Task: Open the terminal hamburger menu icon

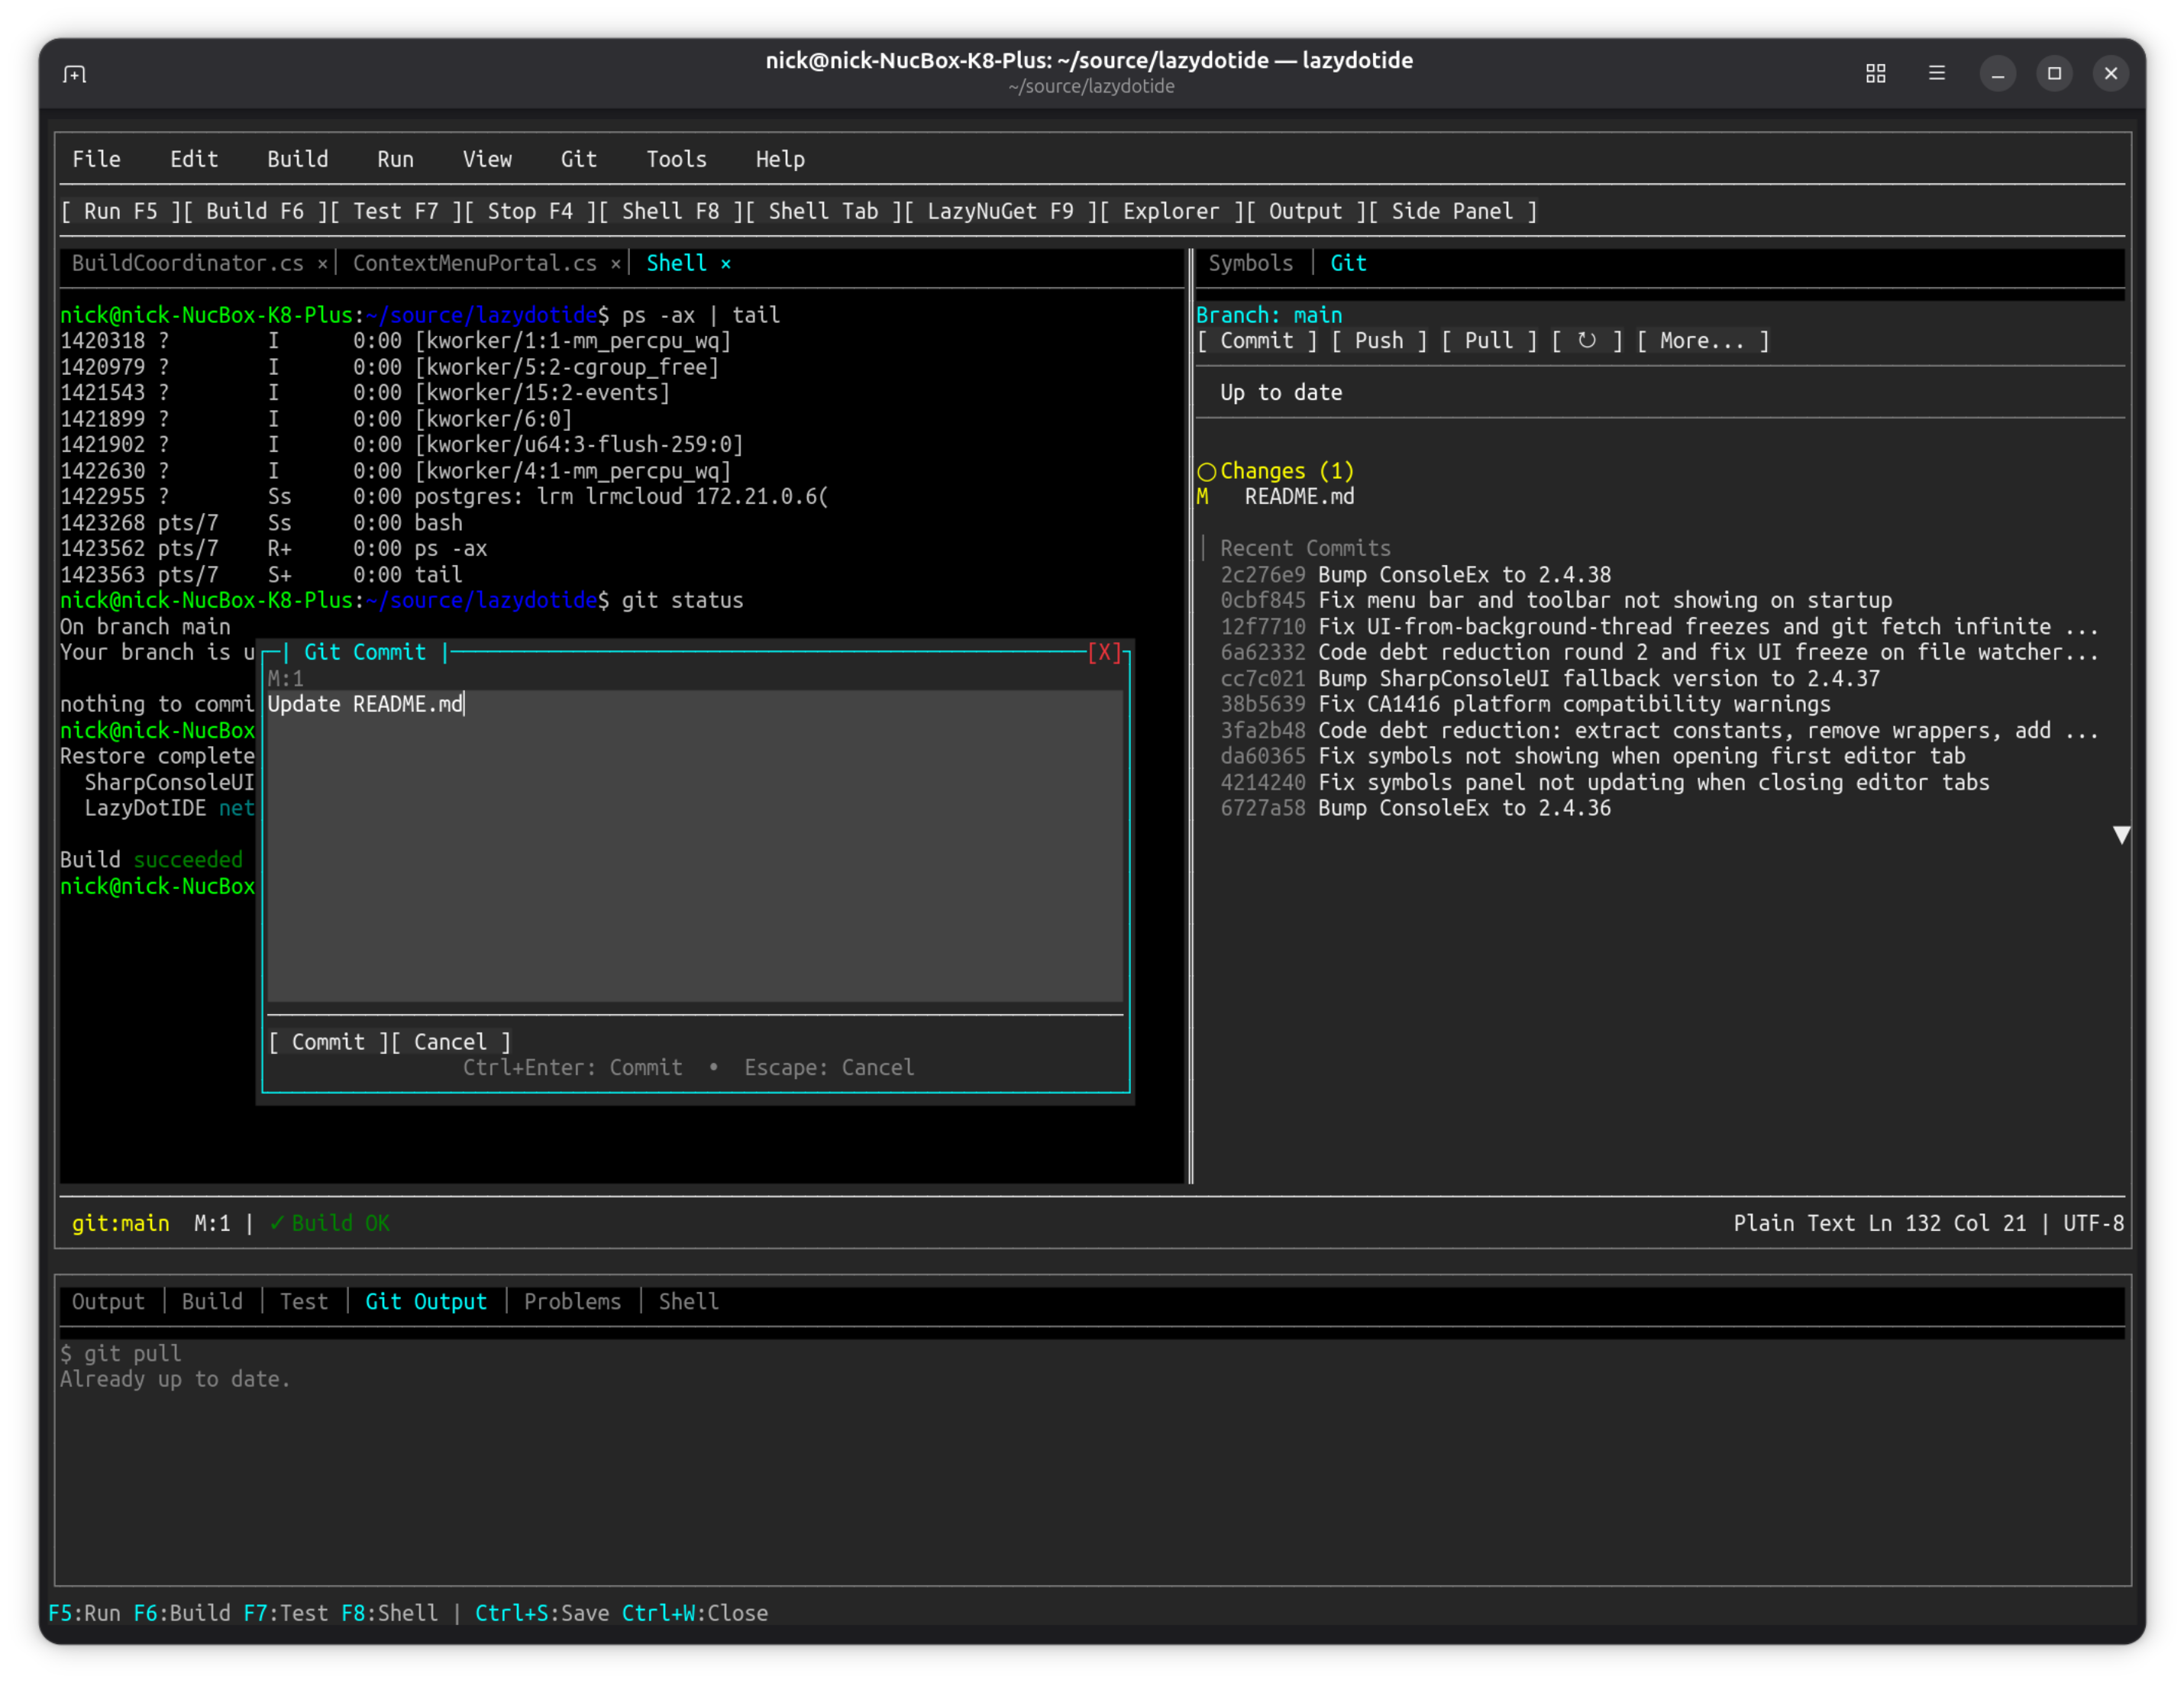Action: click(1937, 73)
